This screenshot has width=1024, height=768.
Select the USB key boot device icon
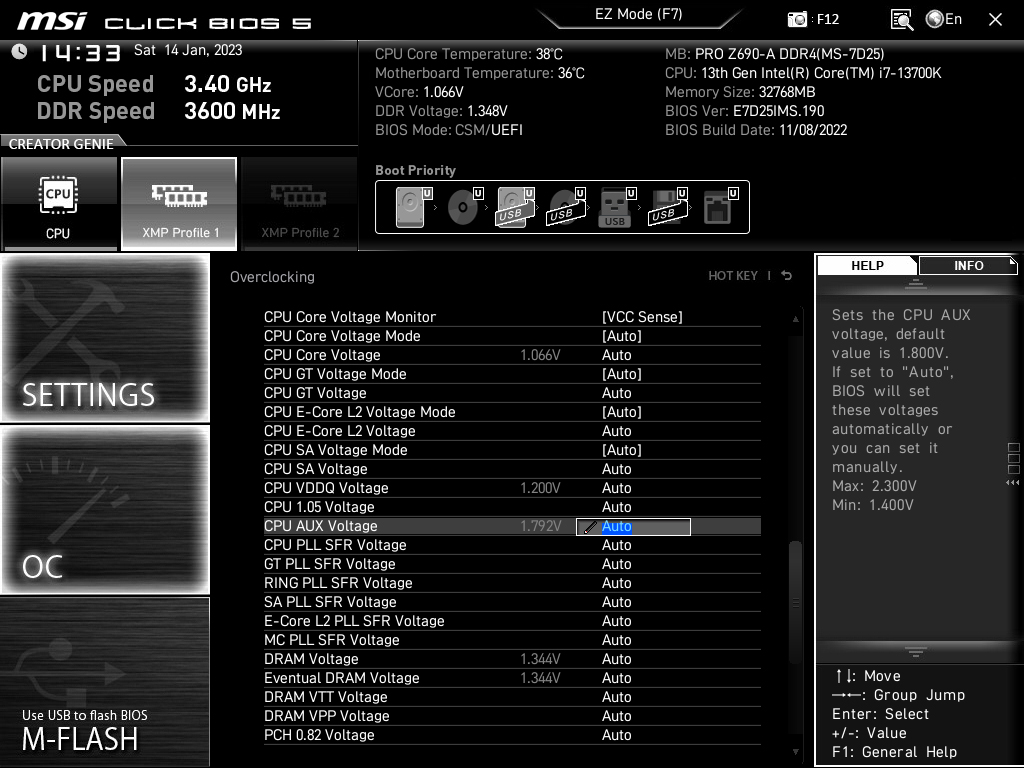click(x=616, y=207)
